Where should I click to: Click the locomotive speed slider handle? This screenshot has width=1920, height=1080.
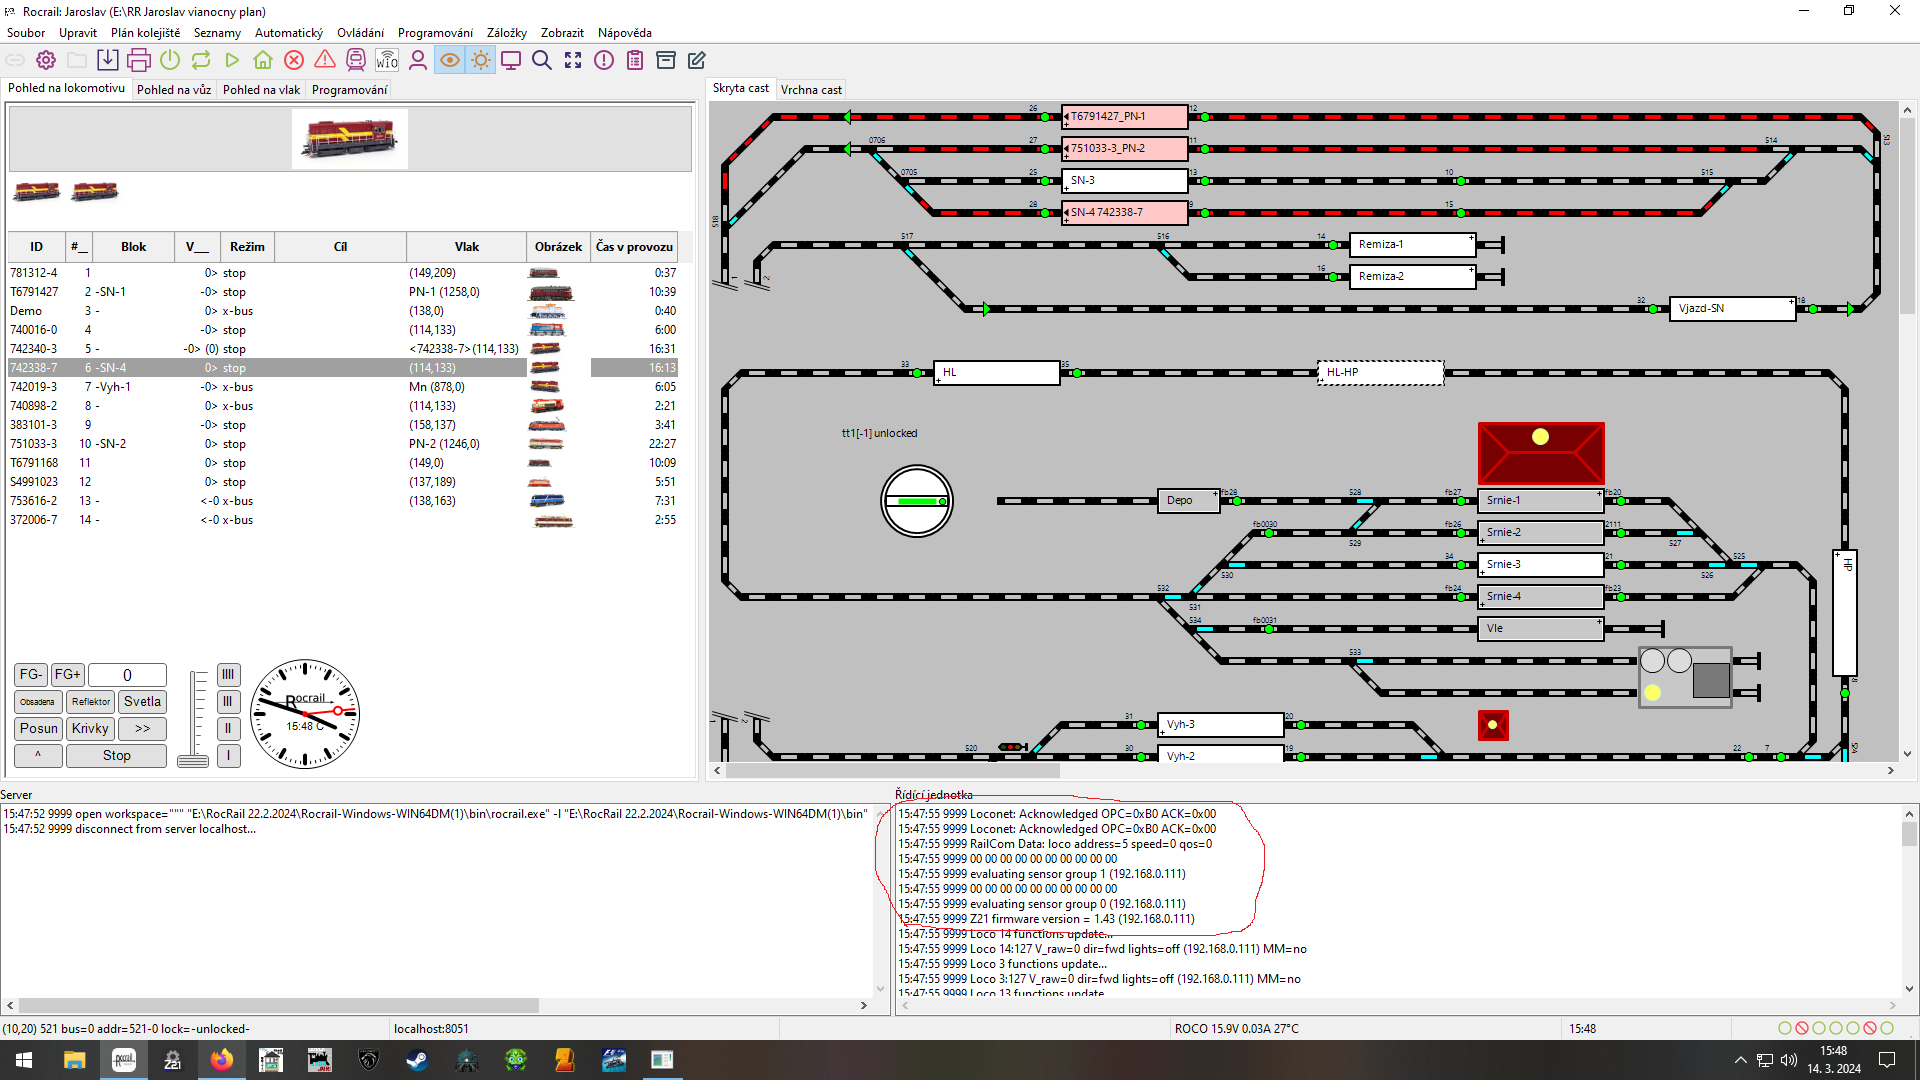tap(193, 761)
